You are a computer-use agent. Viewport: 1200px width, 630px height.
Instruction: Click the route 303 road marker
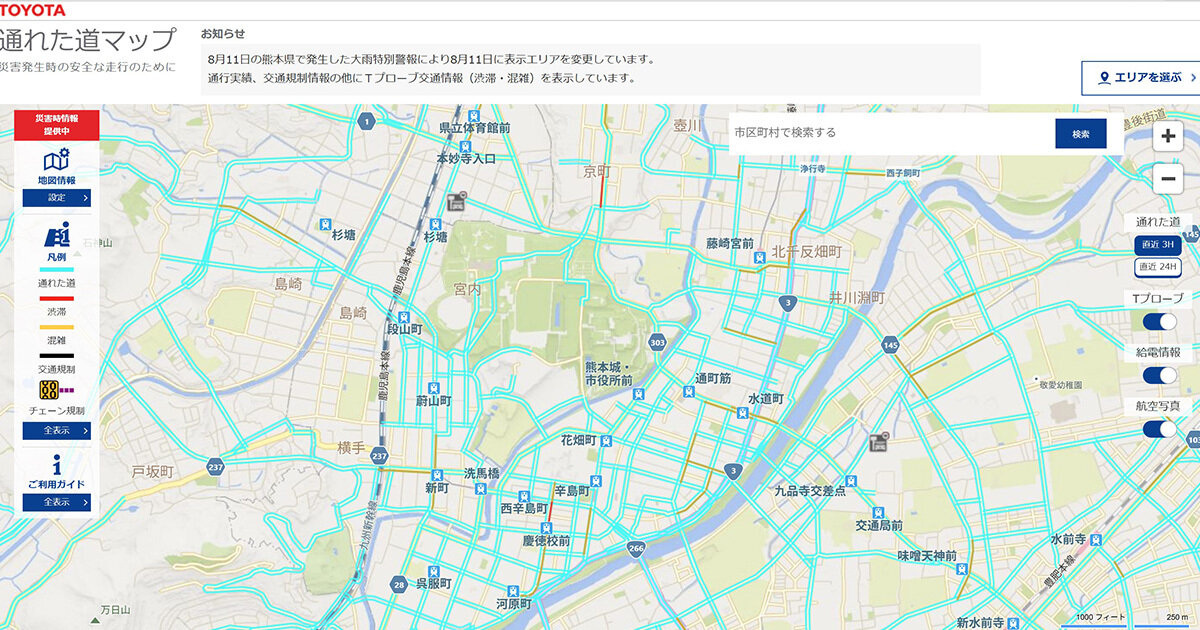coord(656,342)
